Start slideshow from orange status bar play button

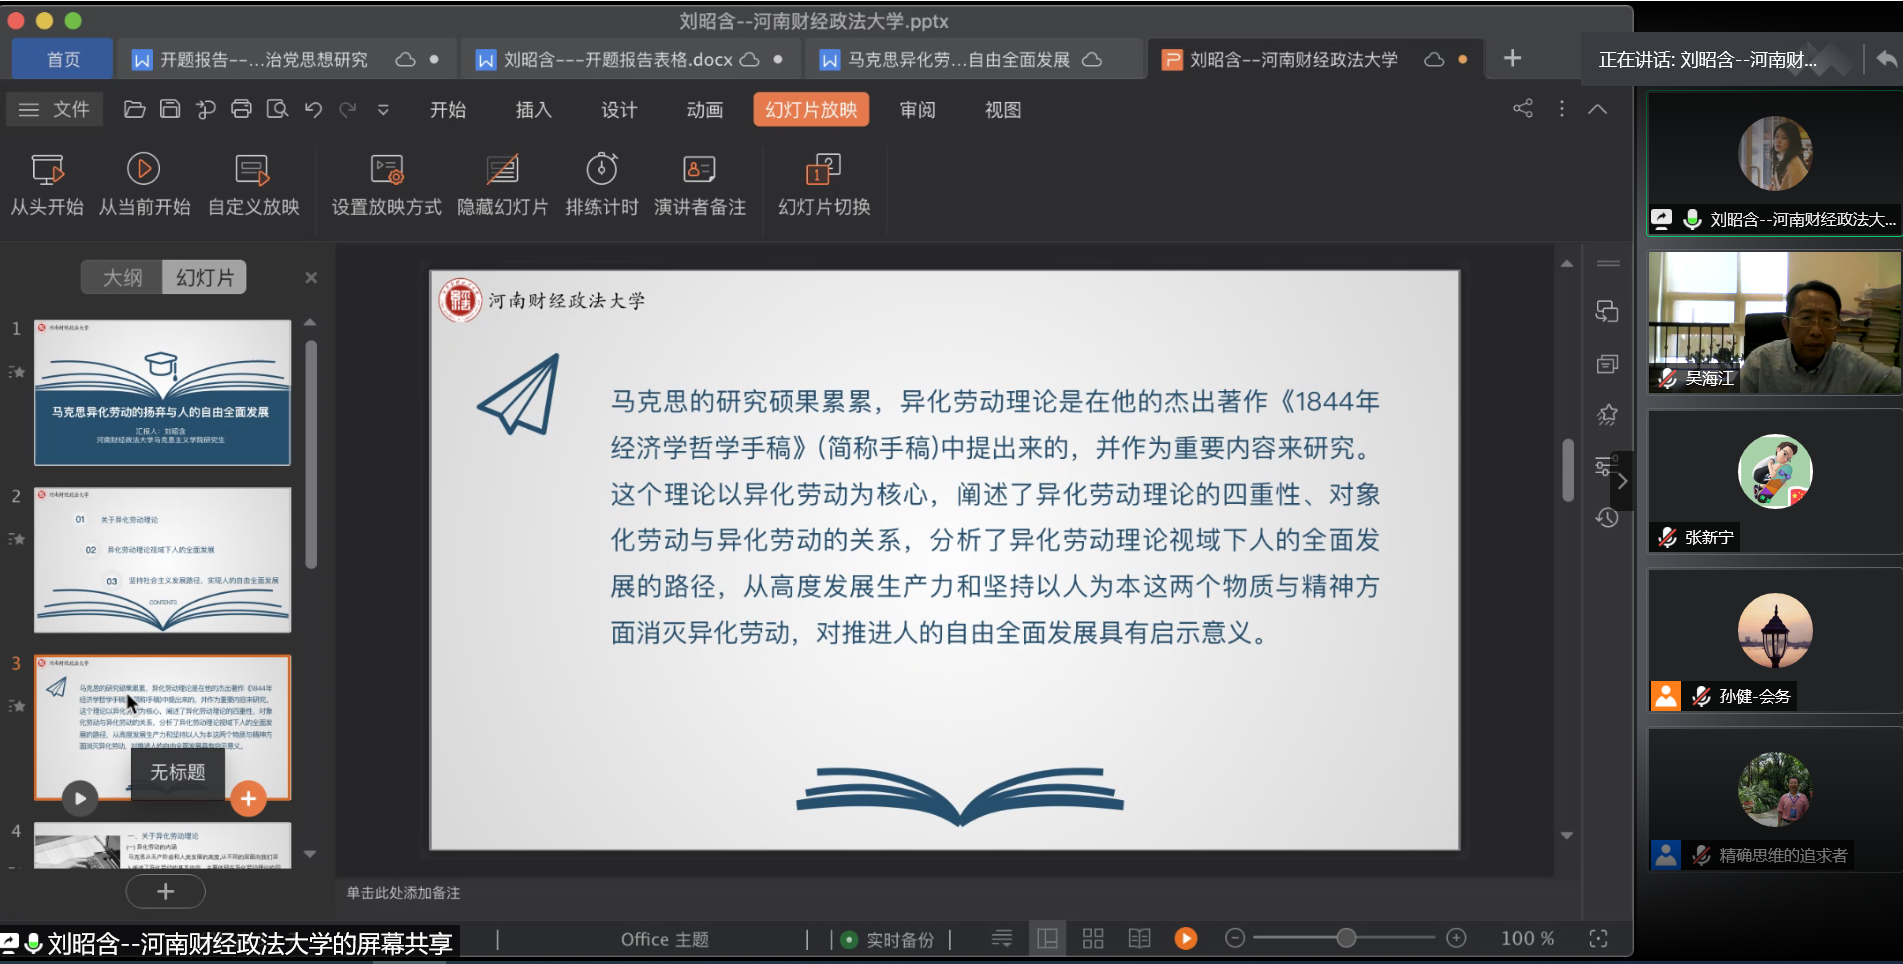pos(1186,938)
